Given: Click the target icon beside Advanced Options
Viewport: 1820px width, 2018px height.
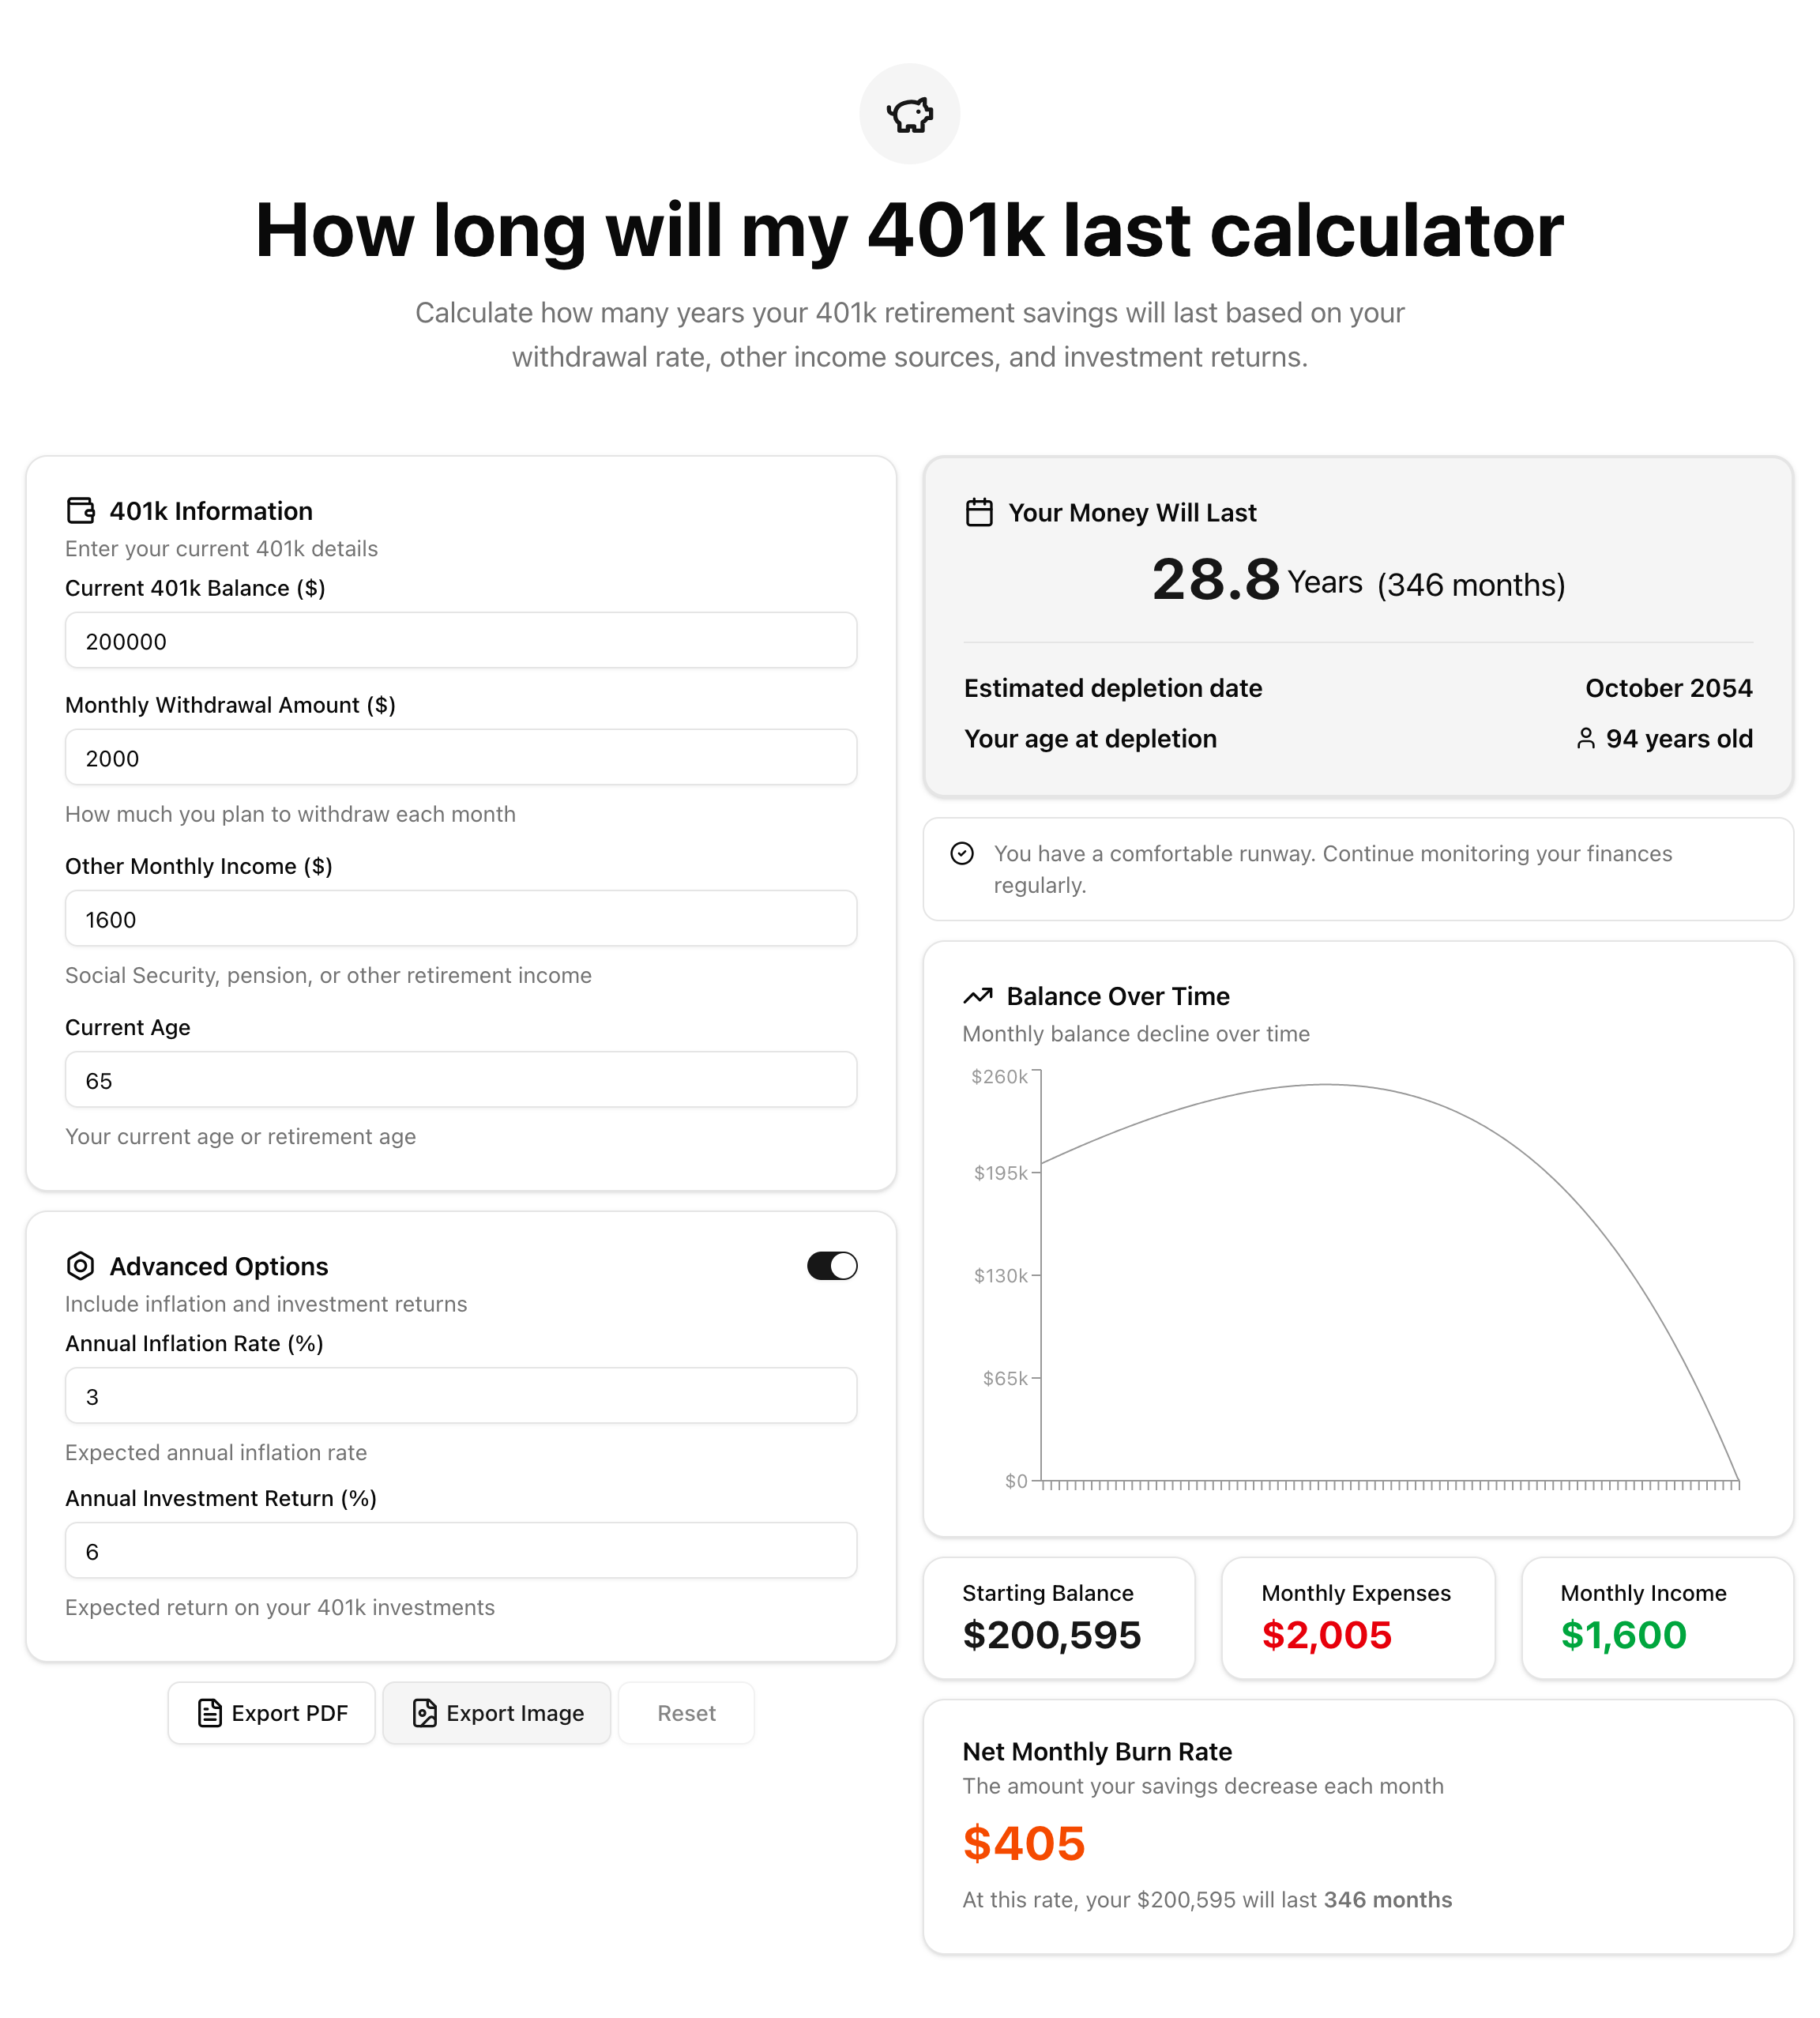Looking at the screenshot, I should click(82, 1266).
